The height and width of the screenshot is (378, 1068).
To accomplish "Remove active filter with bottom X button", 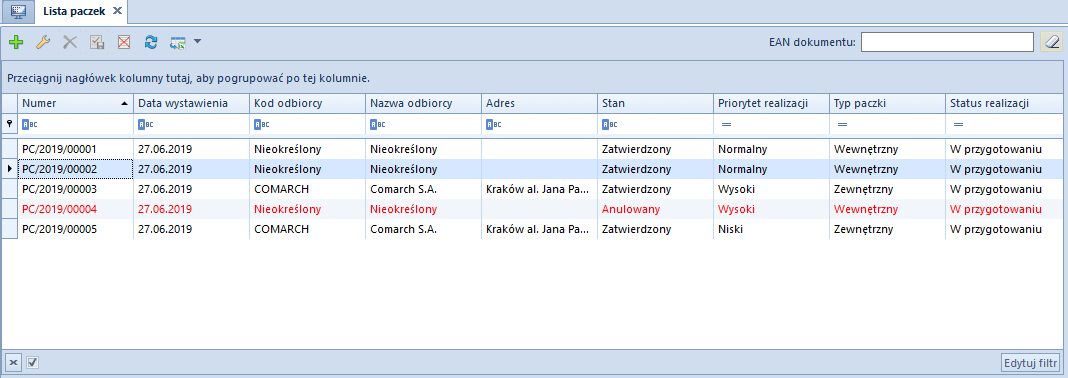I will tap(14, 362).
